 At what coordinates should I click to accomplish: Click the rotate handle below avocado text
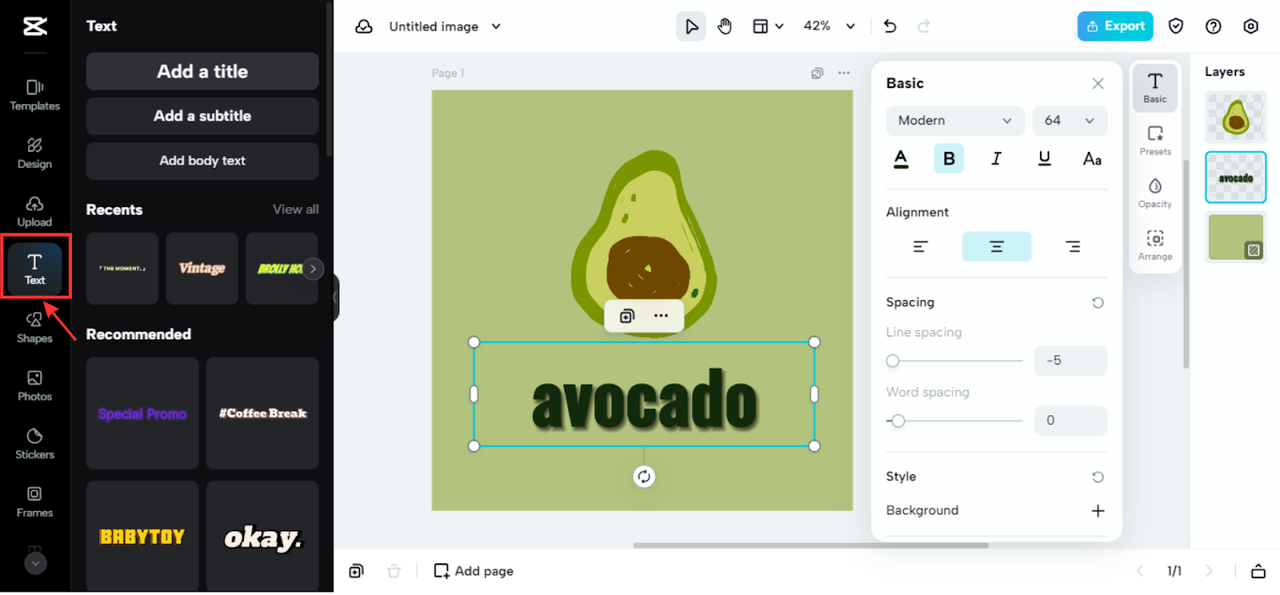pyautogui.click(x=644, y=477)
